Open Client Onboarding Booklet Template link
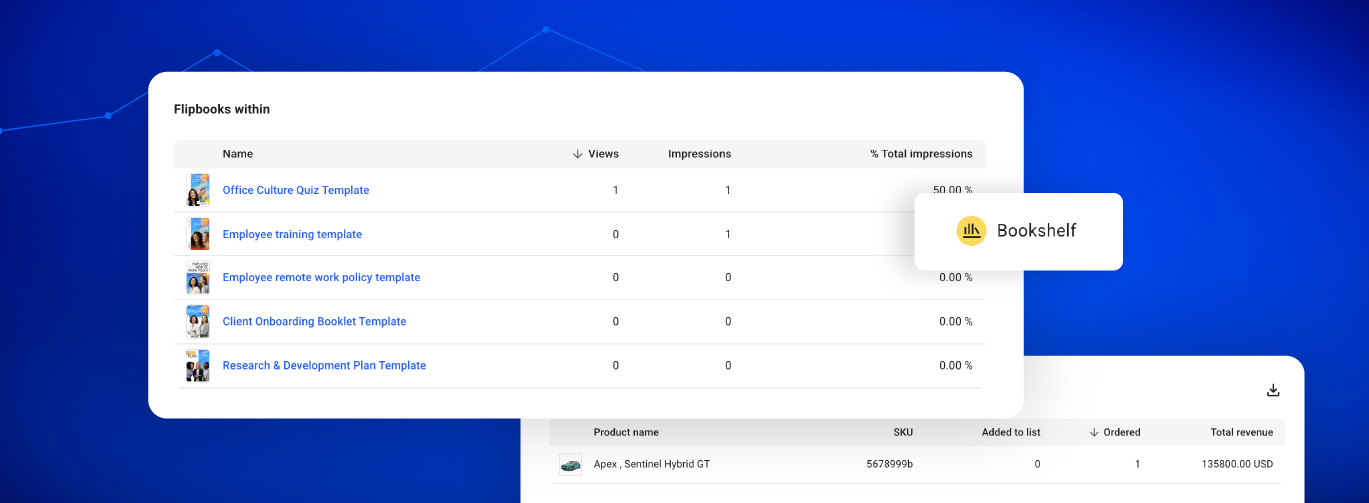Screen dimensions: 1369x503 point(314,321)
